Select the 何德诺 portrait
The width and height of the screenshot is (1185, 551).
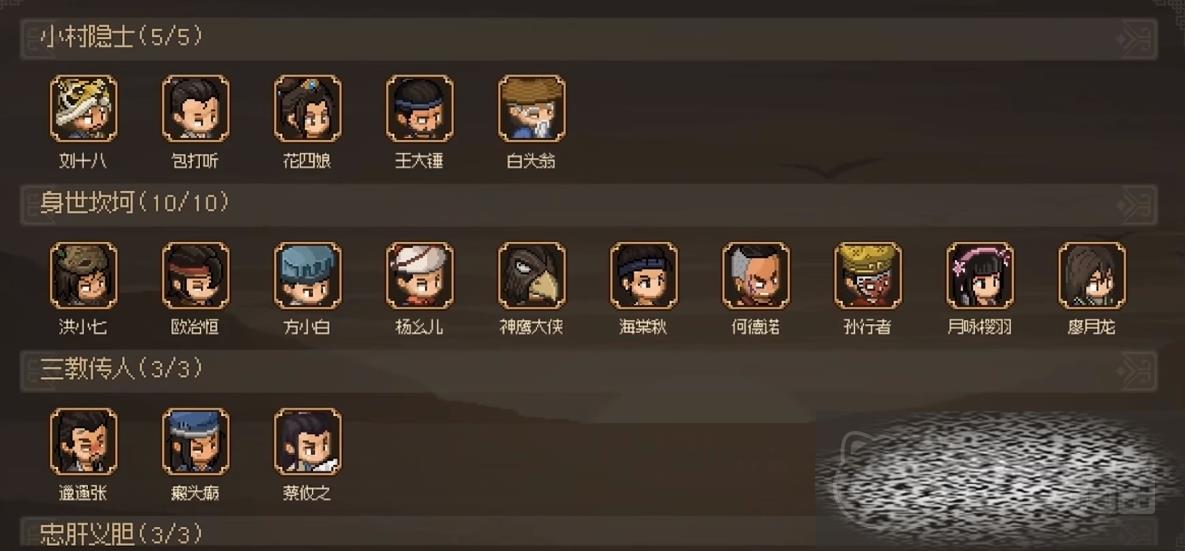(x=756, y=275)
